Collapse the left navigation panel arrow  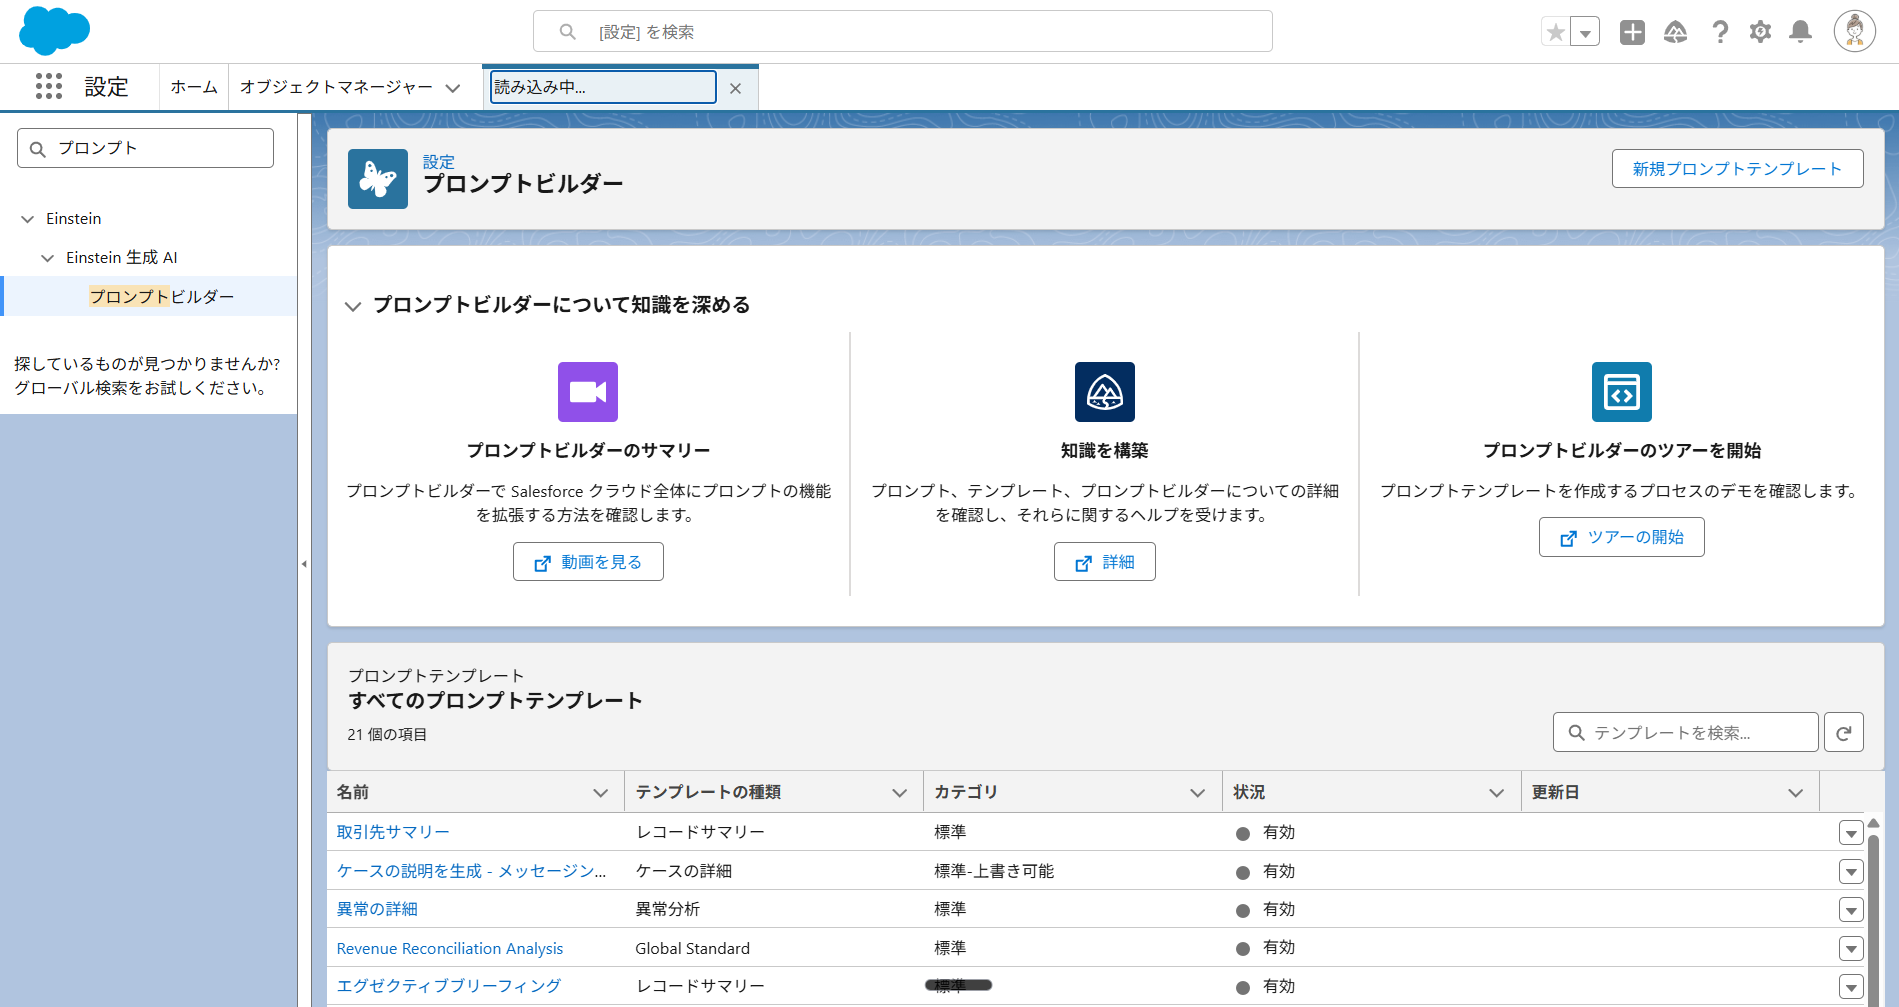tap(304, 563)
